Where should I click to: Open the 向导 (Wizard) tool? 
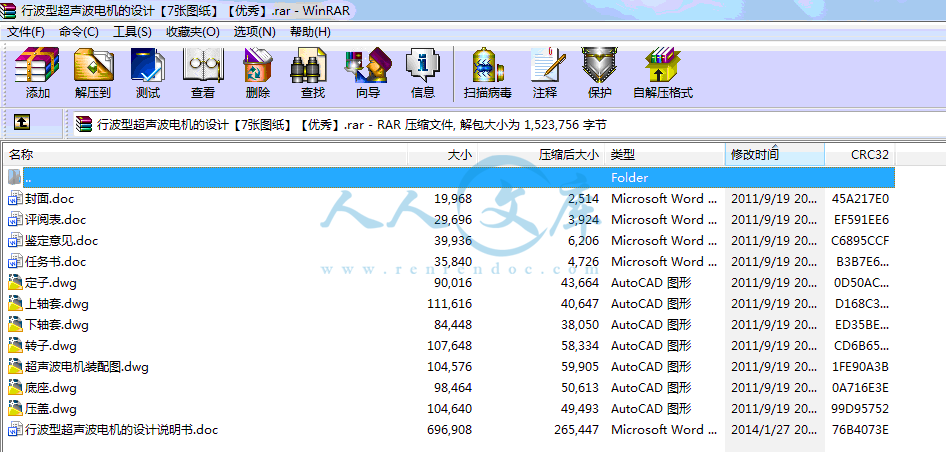coord(368,65)
